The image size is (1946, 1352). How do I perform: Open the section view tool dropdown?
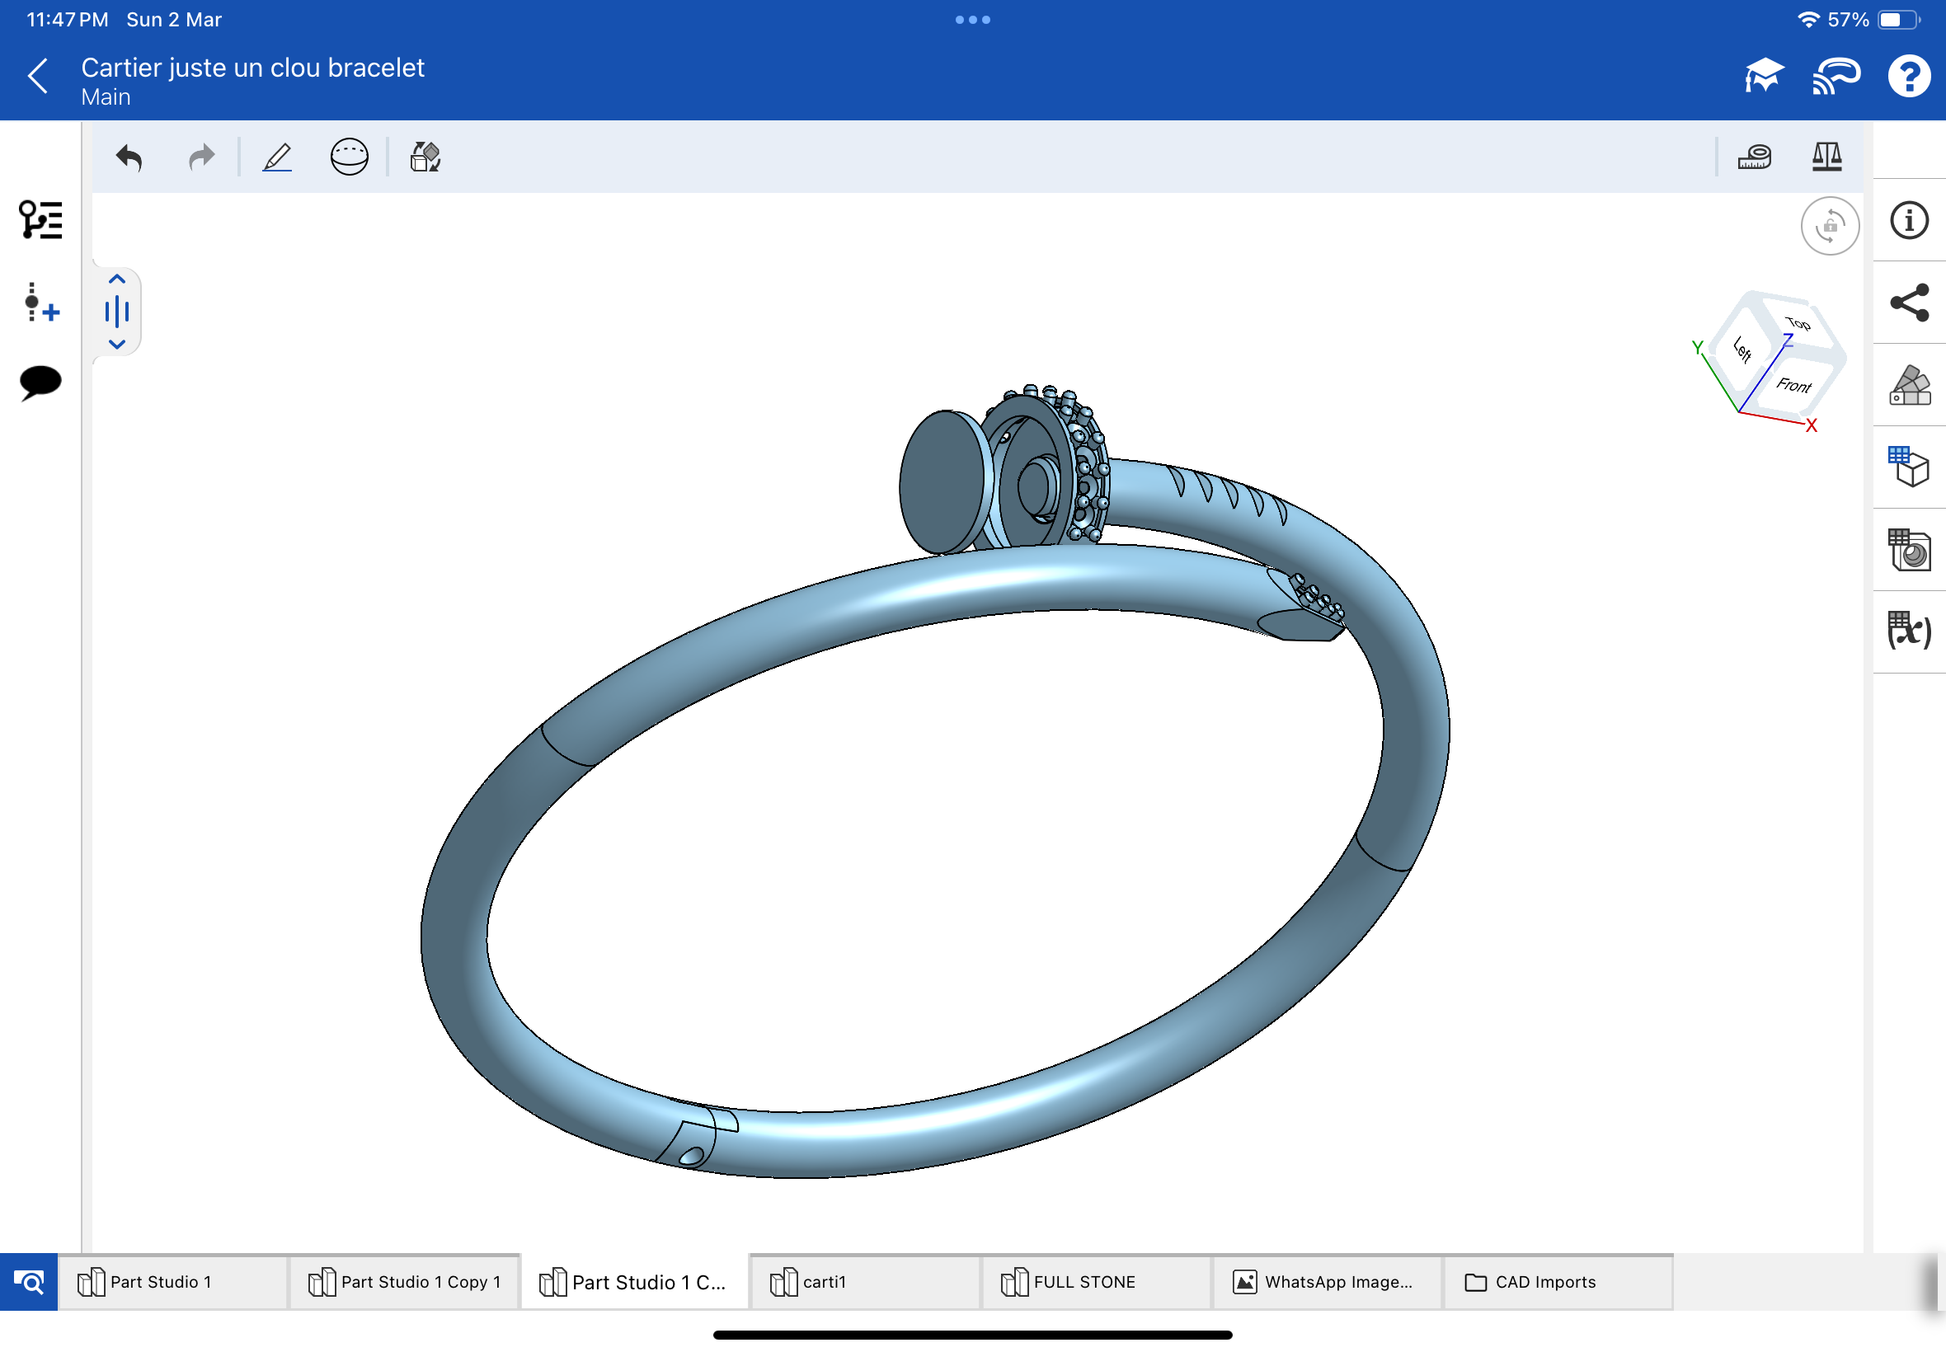tap(349, 157)
